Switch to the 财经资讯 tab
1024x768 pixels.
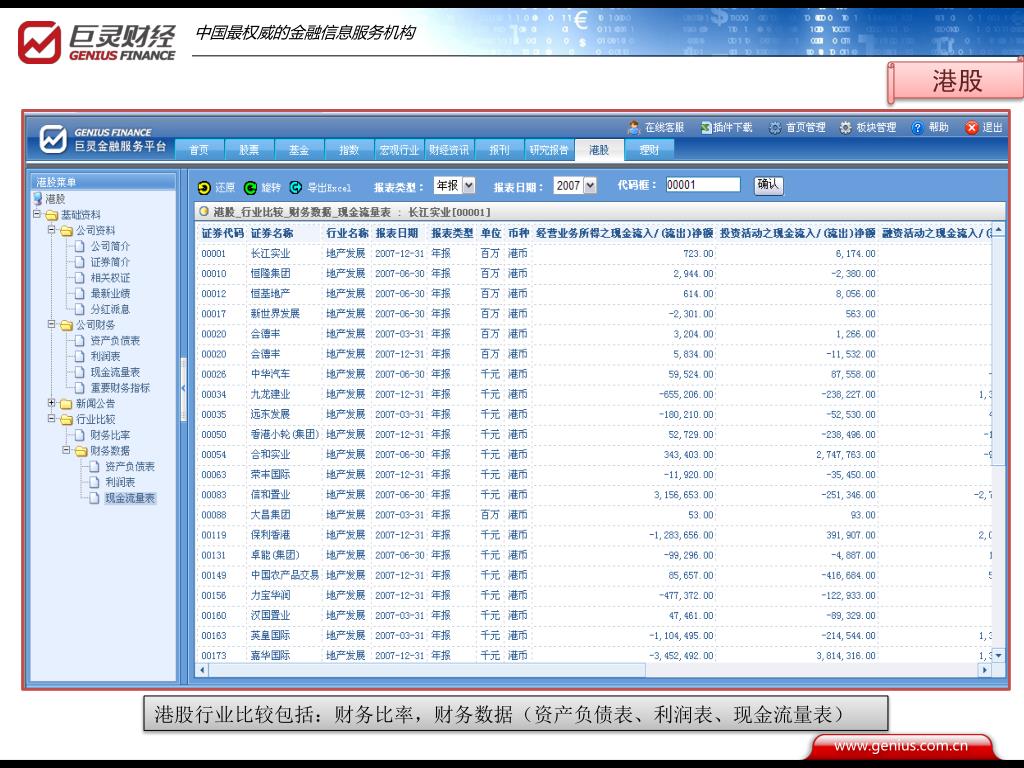tap(449, 150)
